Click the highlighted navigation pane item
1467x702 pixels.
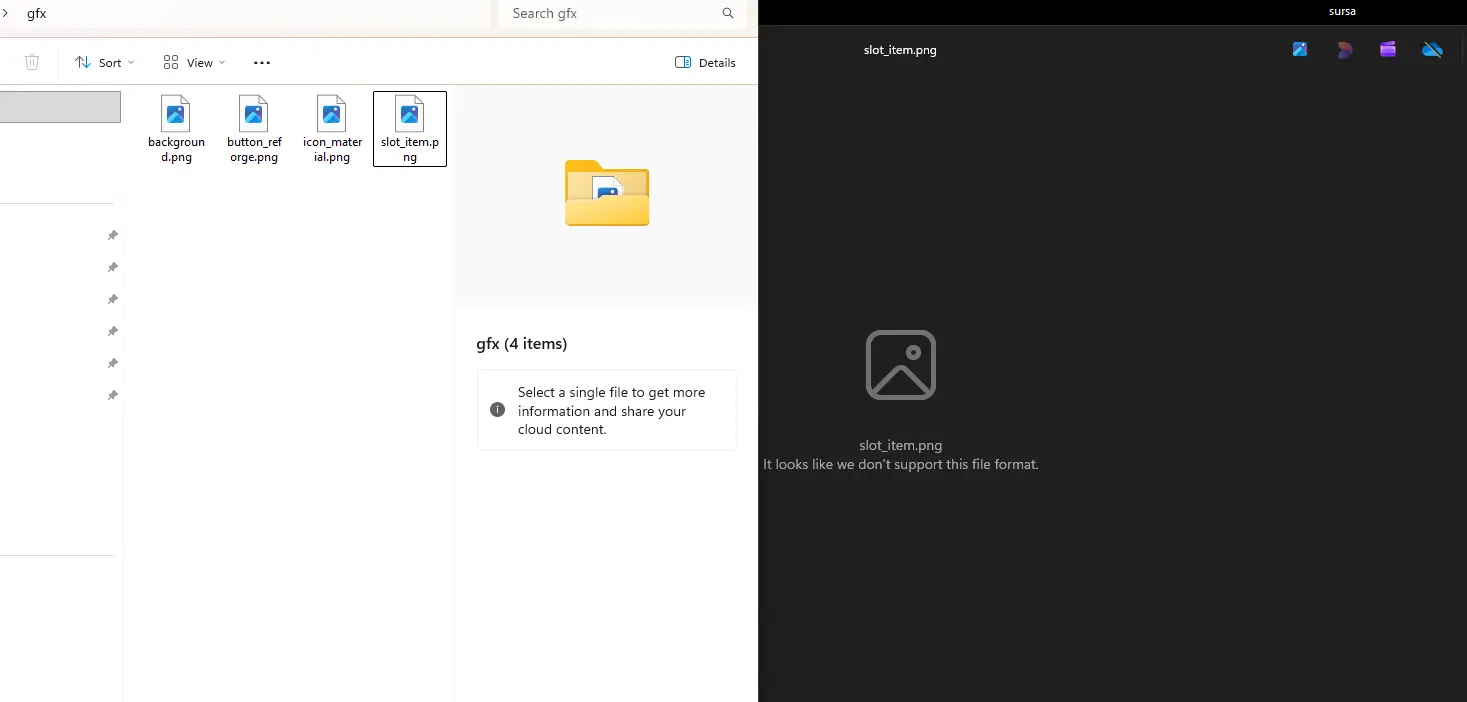[x=60, y=107]
